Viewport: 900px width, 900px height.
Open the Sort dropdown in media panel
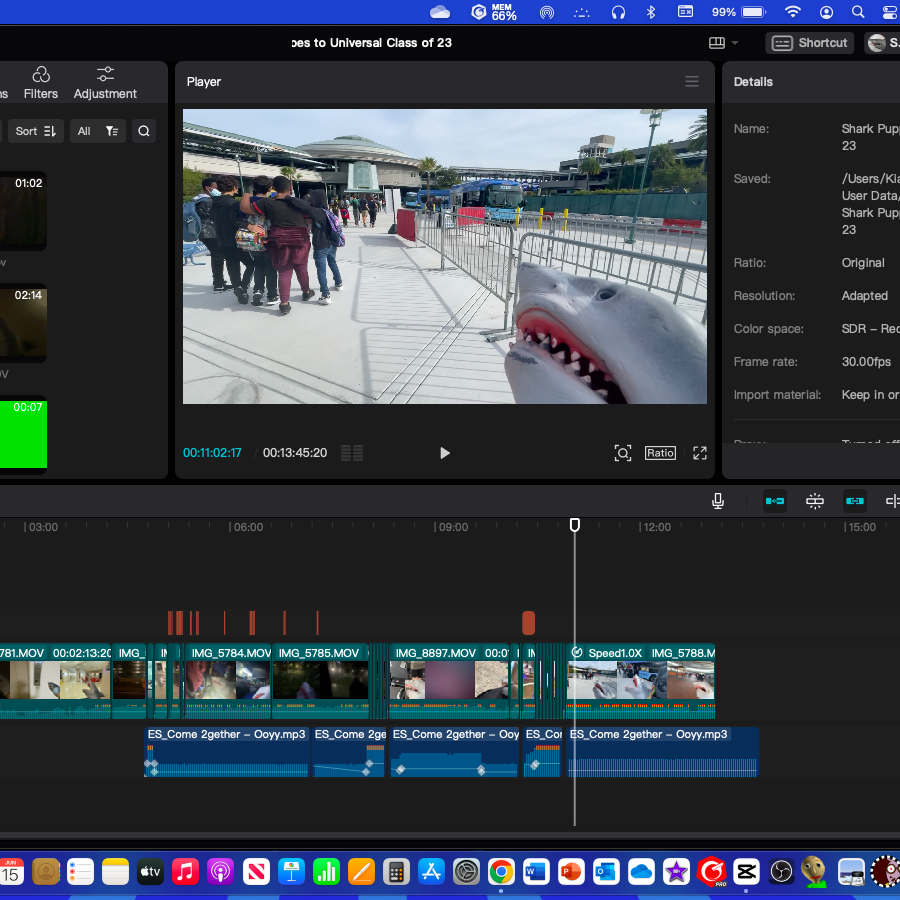36,131
